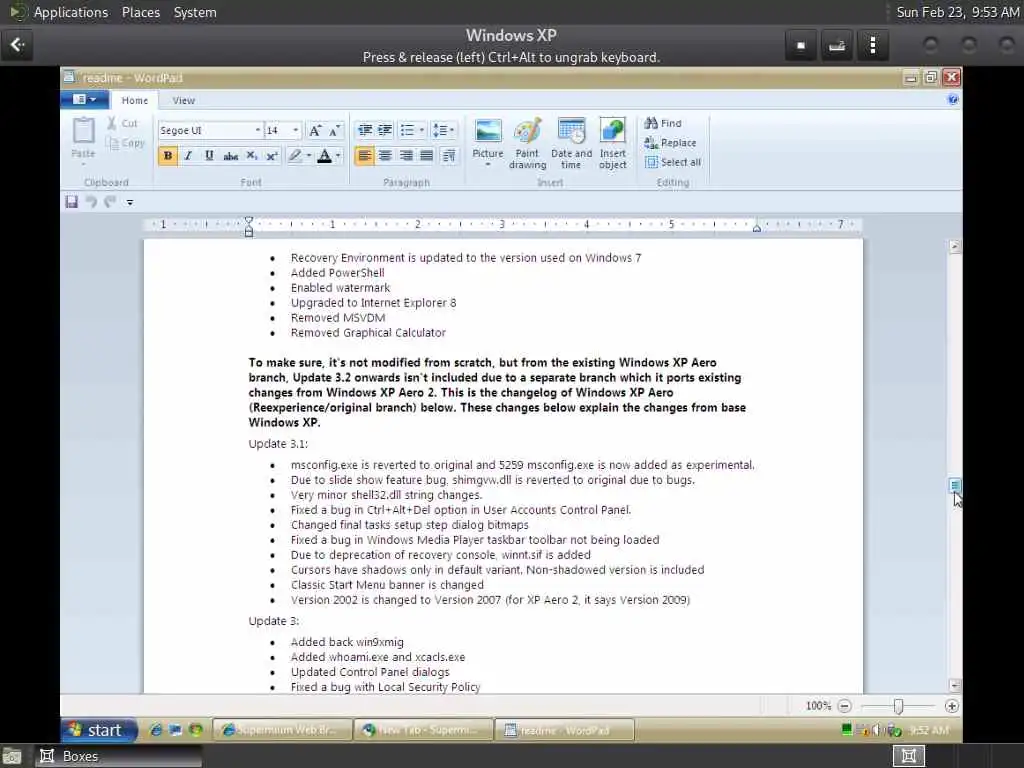Viewport: 1024px width, 768px height.
Task: Open Segoe UI font family dropdown
Action: [x=257, y=131]
